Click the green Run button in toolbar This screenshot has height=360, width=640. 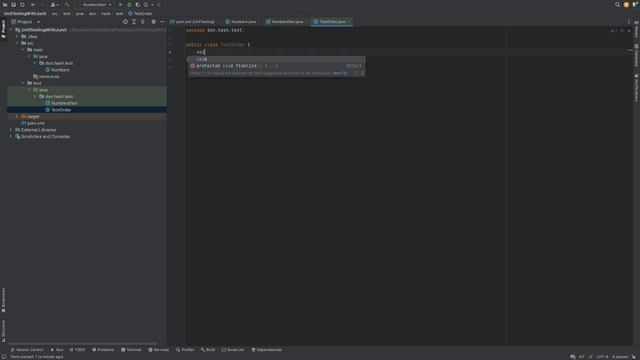click(x=120, y=4)
